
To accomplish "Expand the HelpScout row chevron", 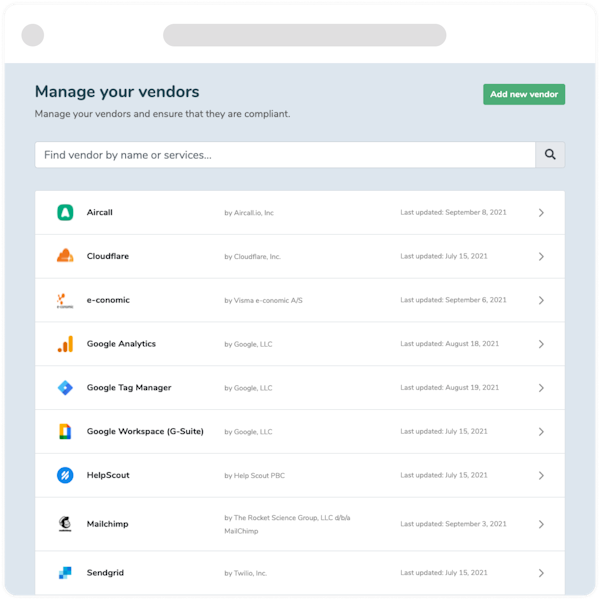I will point(541,476).
